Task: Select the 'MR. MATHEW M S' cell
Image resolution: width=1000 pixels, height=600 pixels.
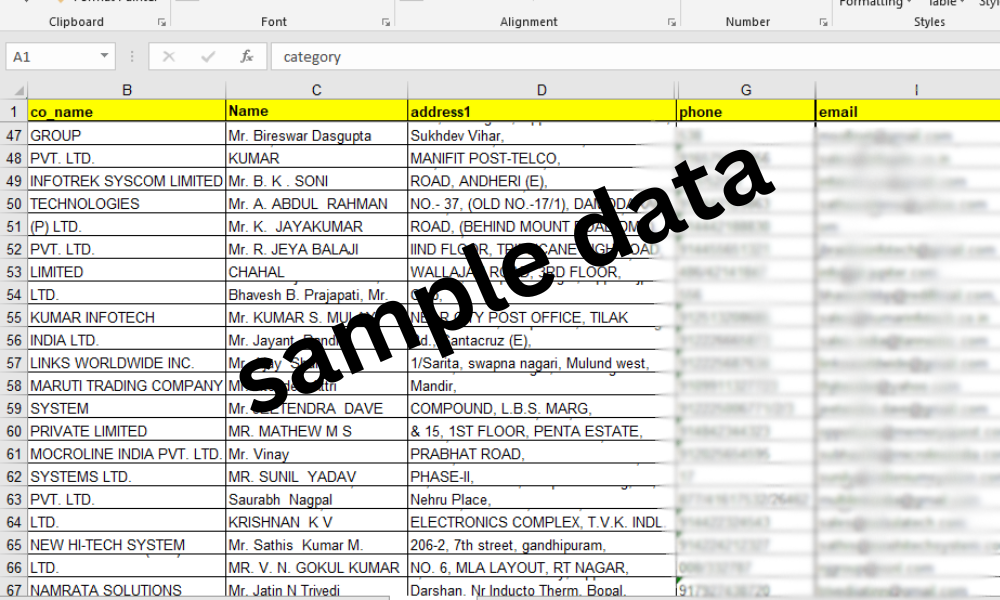Action: tap(317, 431)
